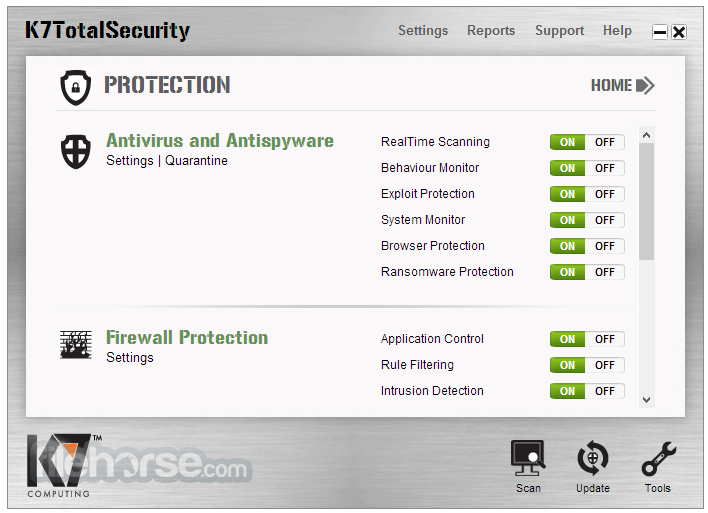Click the K7 Computing logo
Image resolution: width=708 pixels, height=513 pixels.
coord(62,460)
